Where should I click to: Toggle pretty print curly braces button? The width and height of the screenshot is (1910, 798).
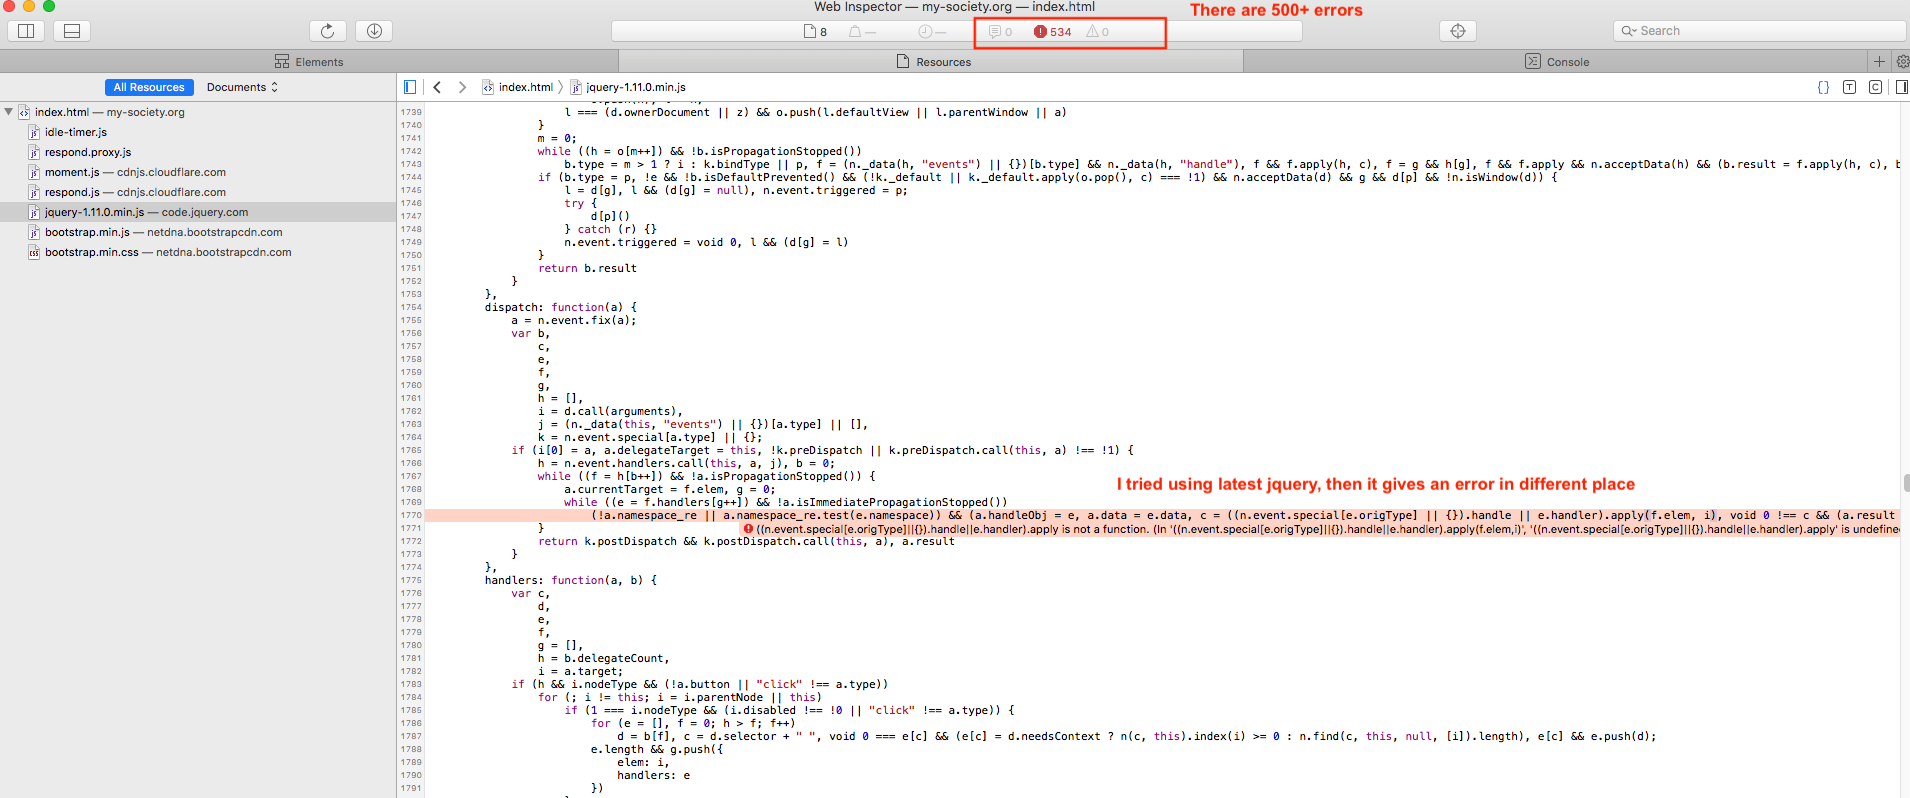1823,87
